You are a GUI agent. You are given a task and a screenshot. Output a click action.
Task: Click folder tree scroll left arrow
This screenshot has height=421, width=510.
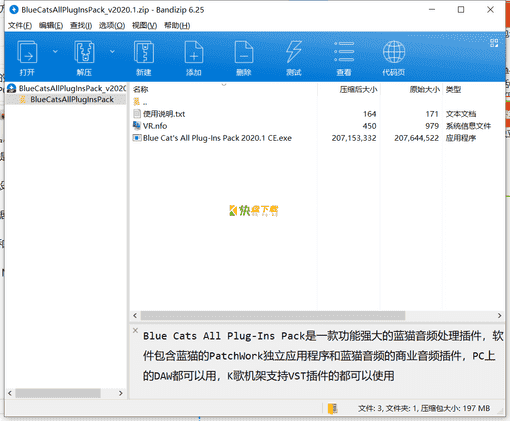pyautogui.click(x=10, y=393)
